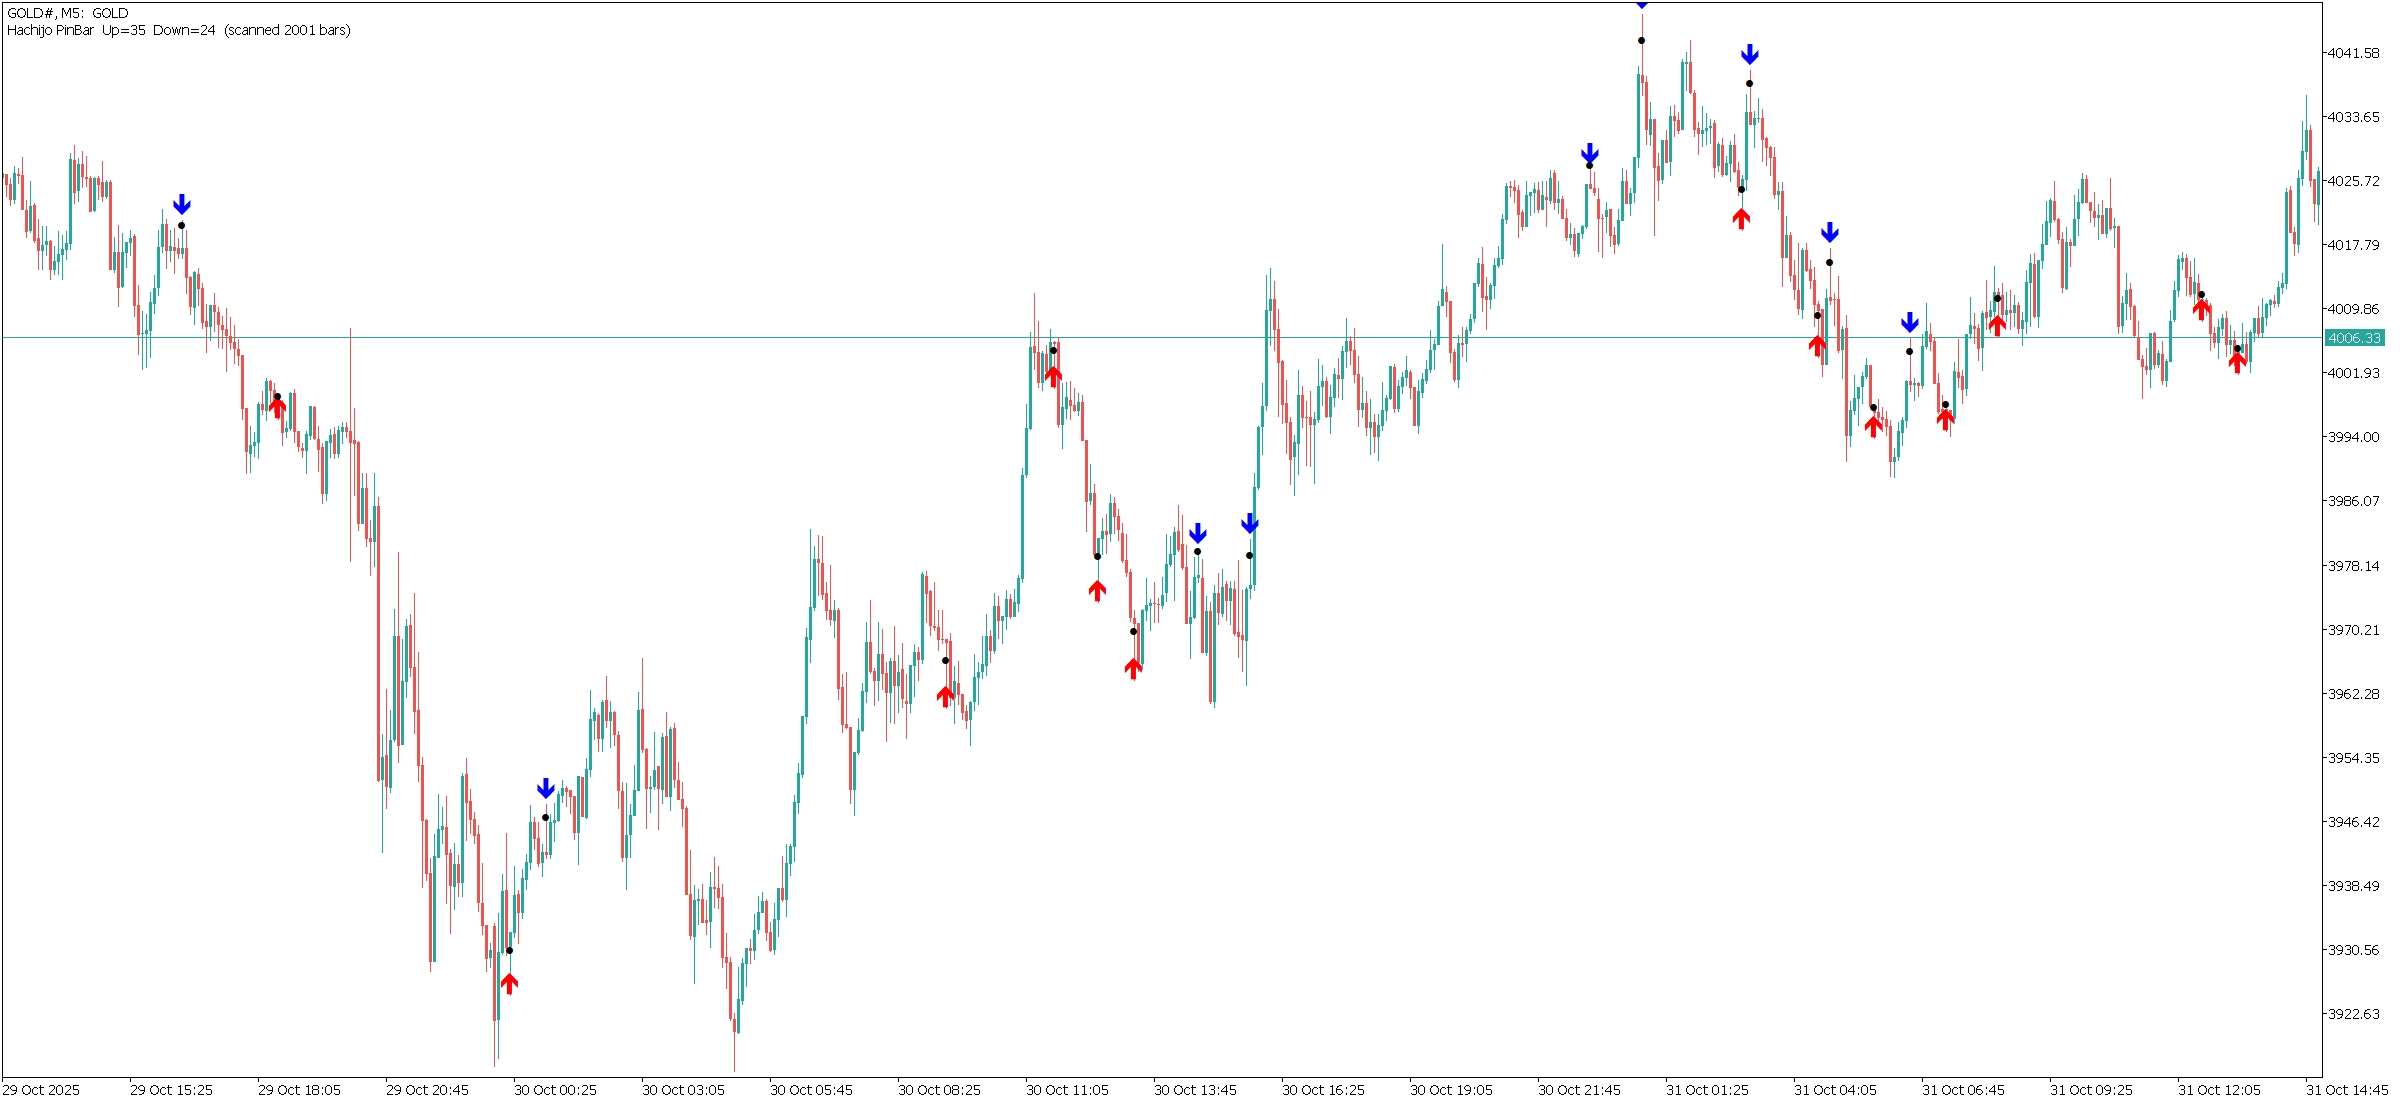
Task: Click the blue down arrow near 30 Oct 21:45
Action: coord(1589,154)
